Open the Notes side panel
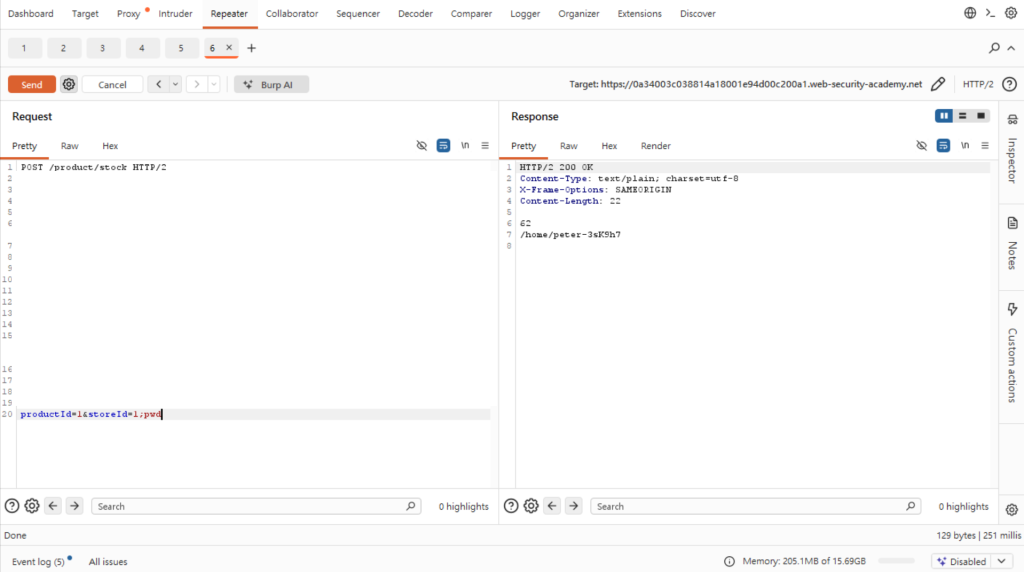This screenshot has width=1024, height=572. (x=1012, y=242)
